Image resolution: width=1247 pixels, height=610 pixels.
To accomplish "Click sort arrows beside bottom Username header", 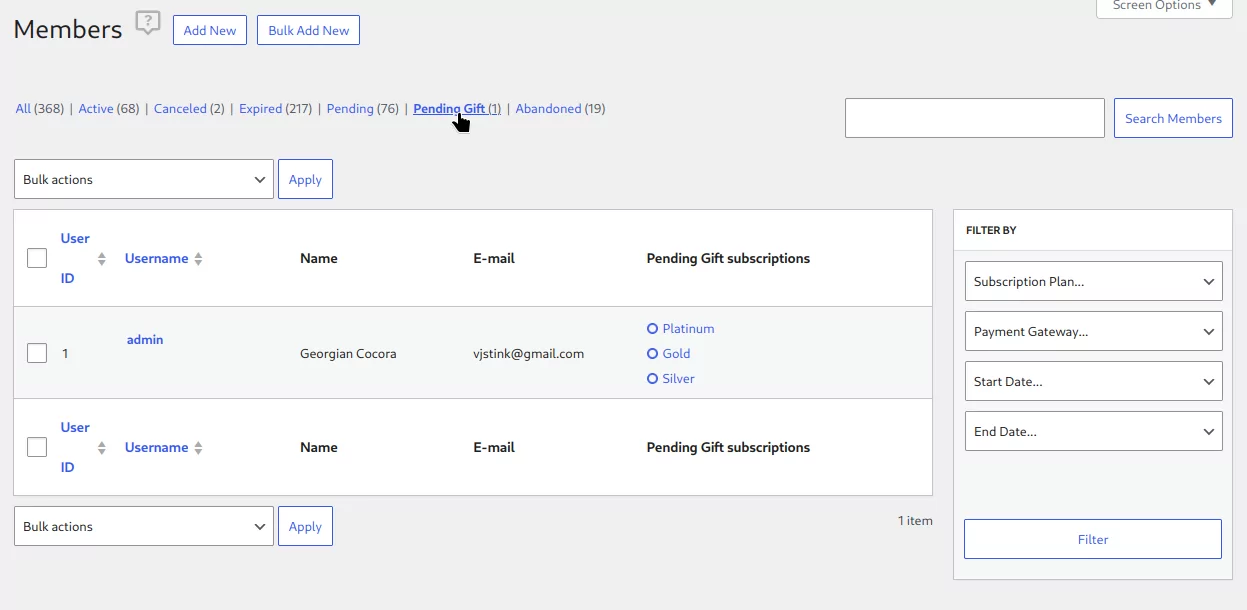I will [x=198, y=448].
